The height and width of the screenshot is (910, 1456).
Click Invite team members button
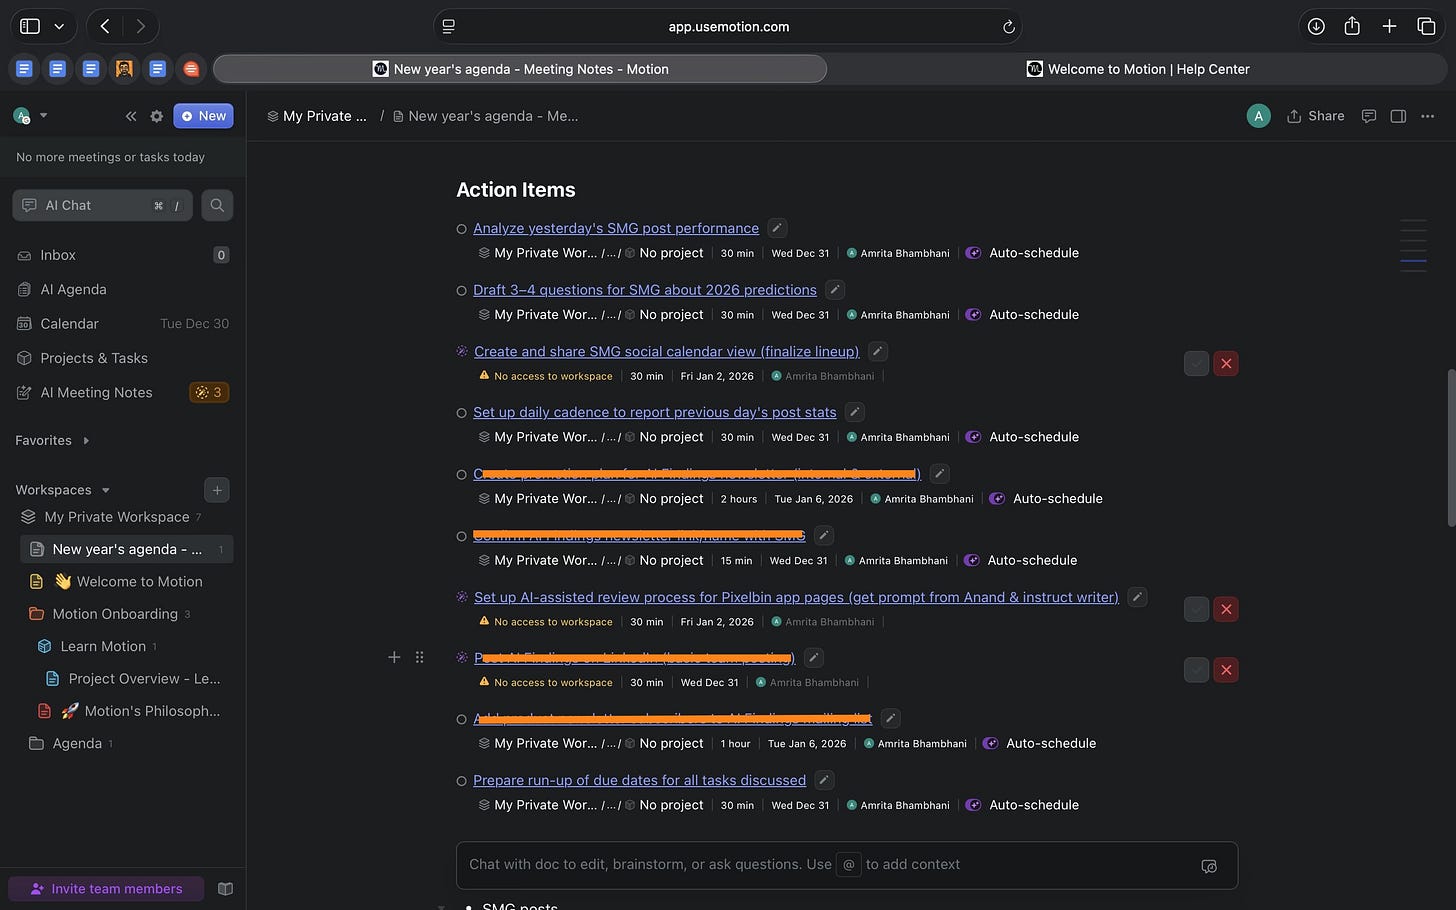(x=106, y=889)
